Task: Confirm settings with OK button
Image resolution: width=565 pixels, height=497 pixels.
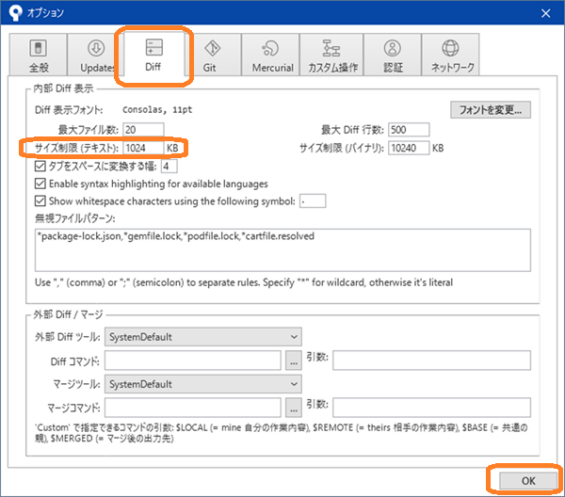Action: [528, 481]
